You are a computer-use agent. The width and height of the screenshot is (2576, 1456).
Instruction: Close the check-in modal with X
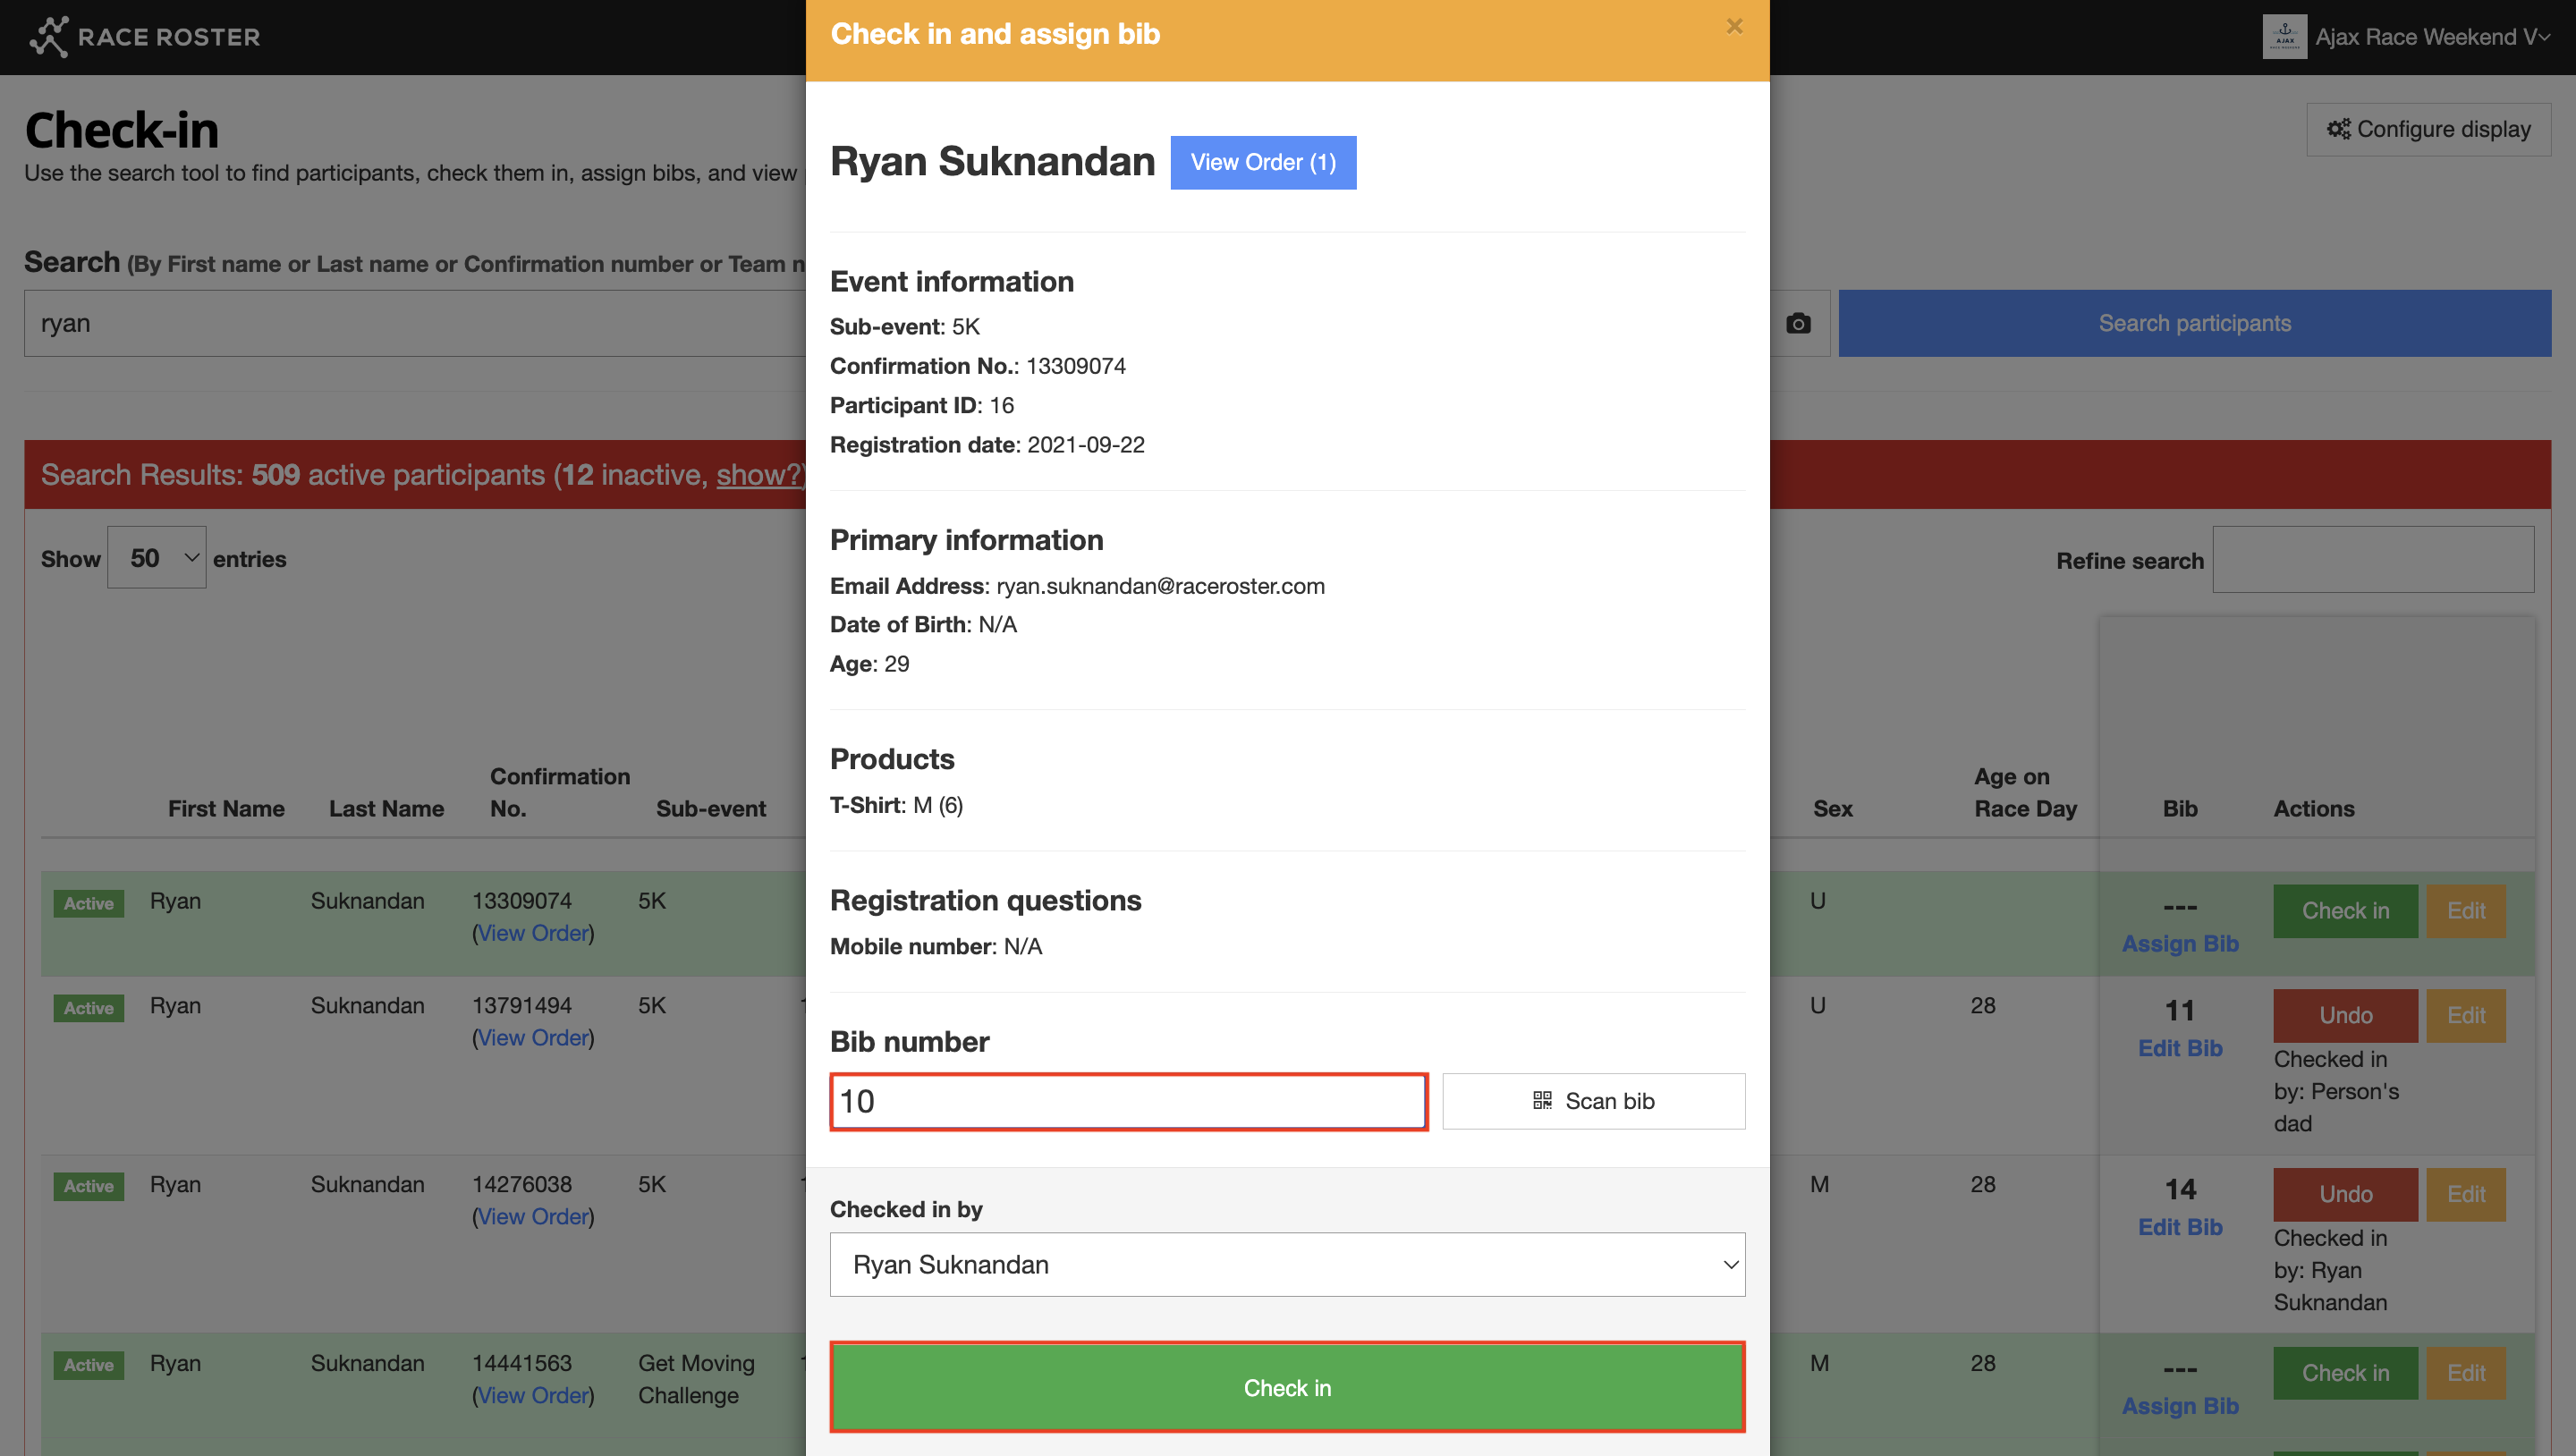tap(1735, 26)
